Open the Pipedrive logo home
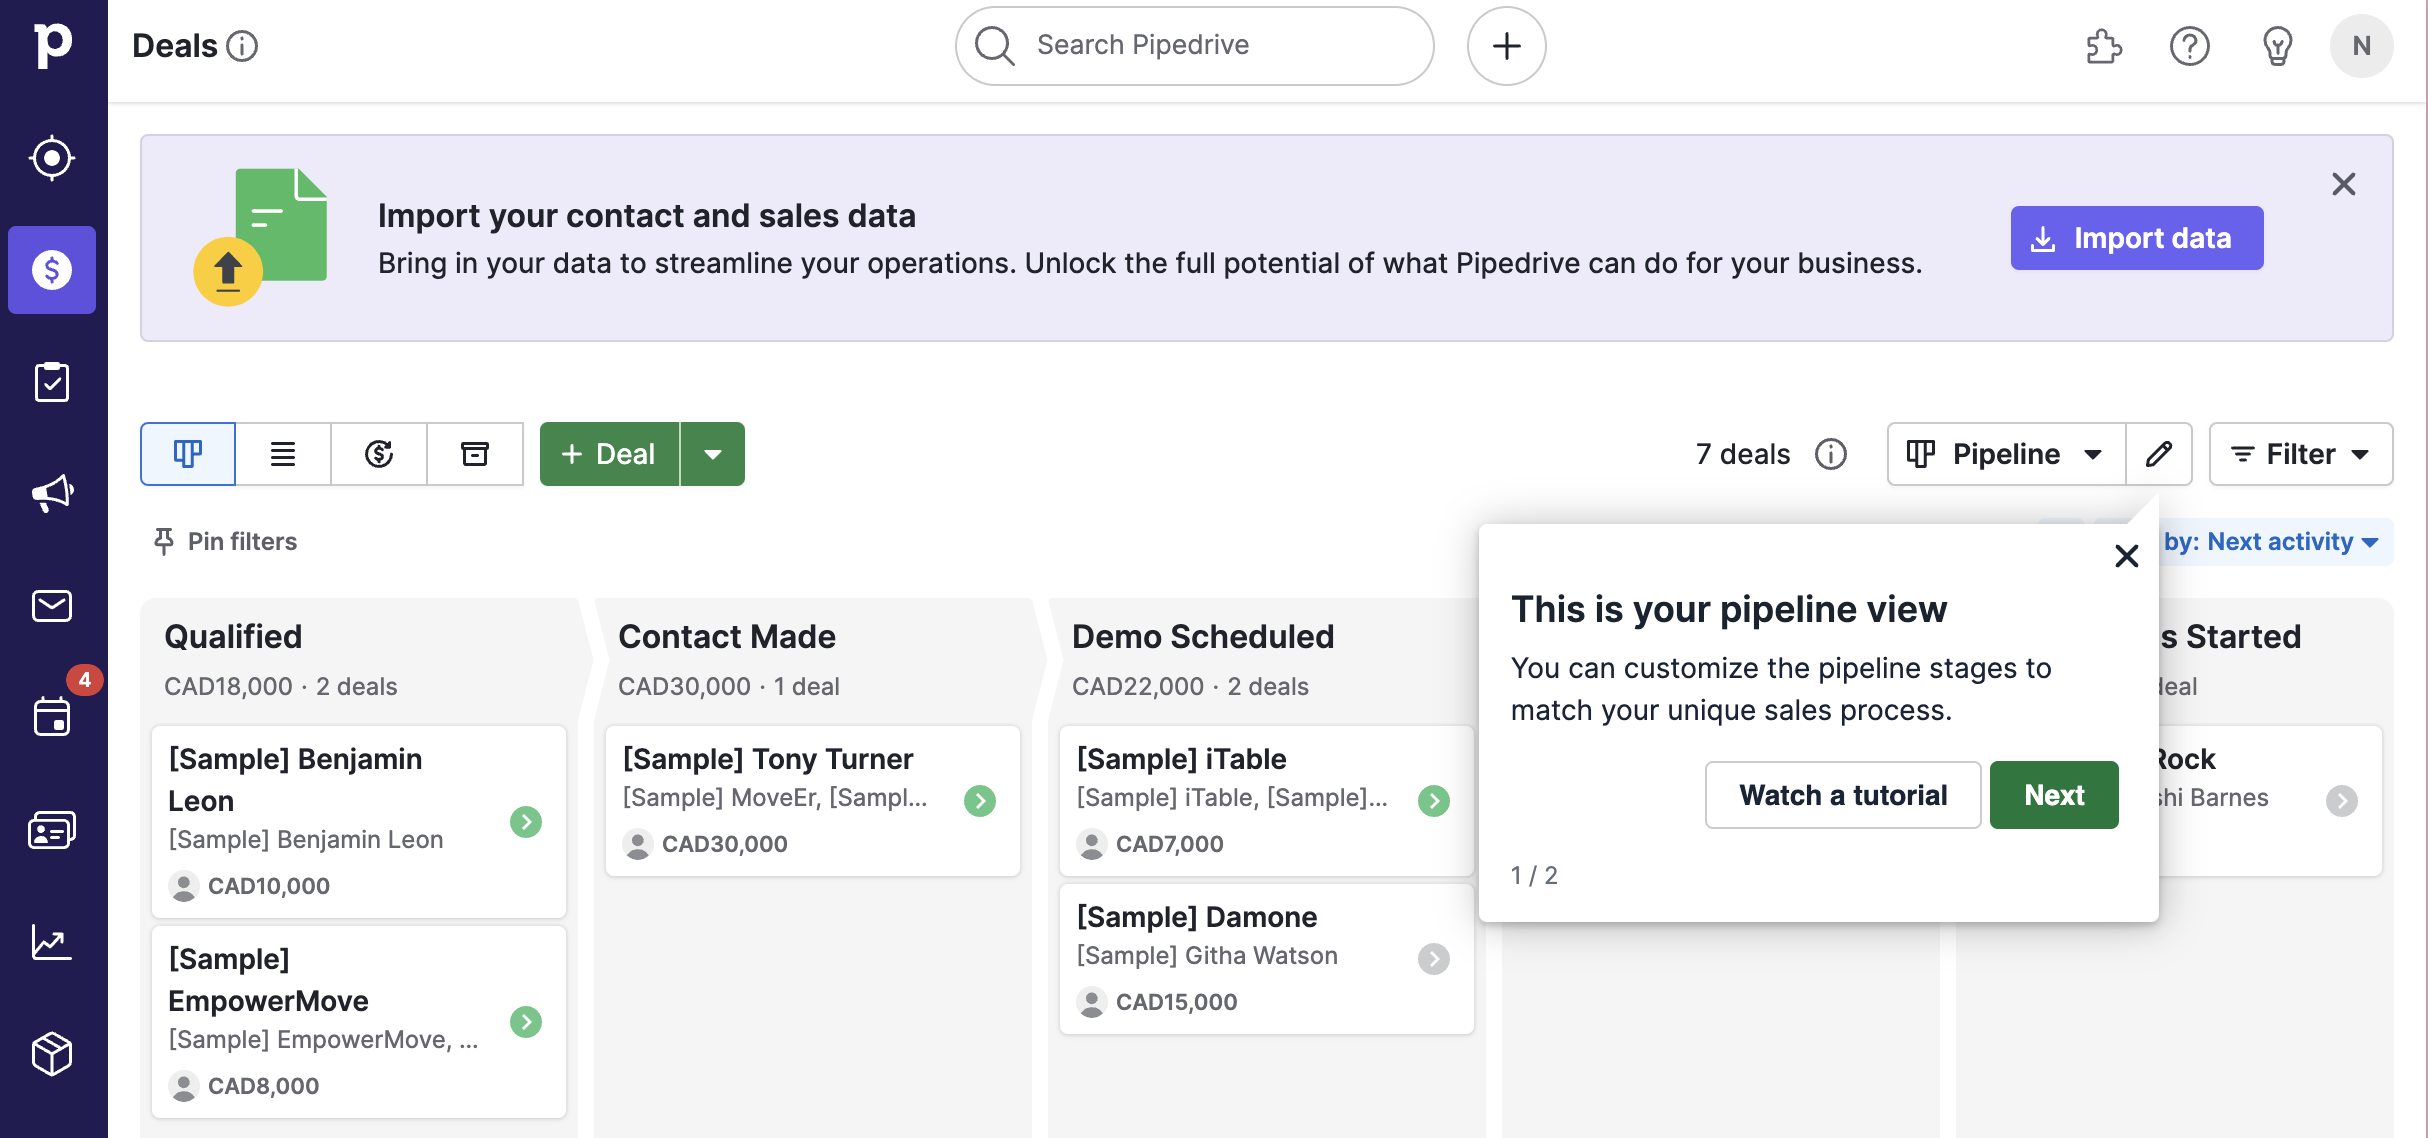The image size is (2428, 1138). click(52, 45)
